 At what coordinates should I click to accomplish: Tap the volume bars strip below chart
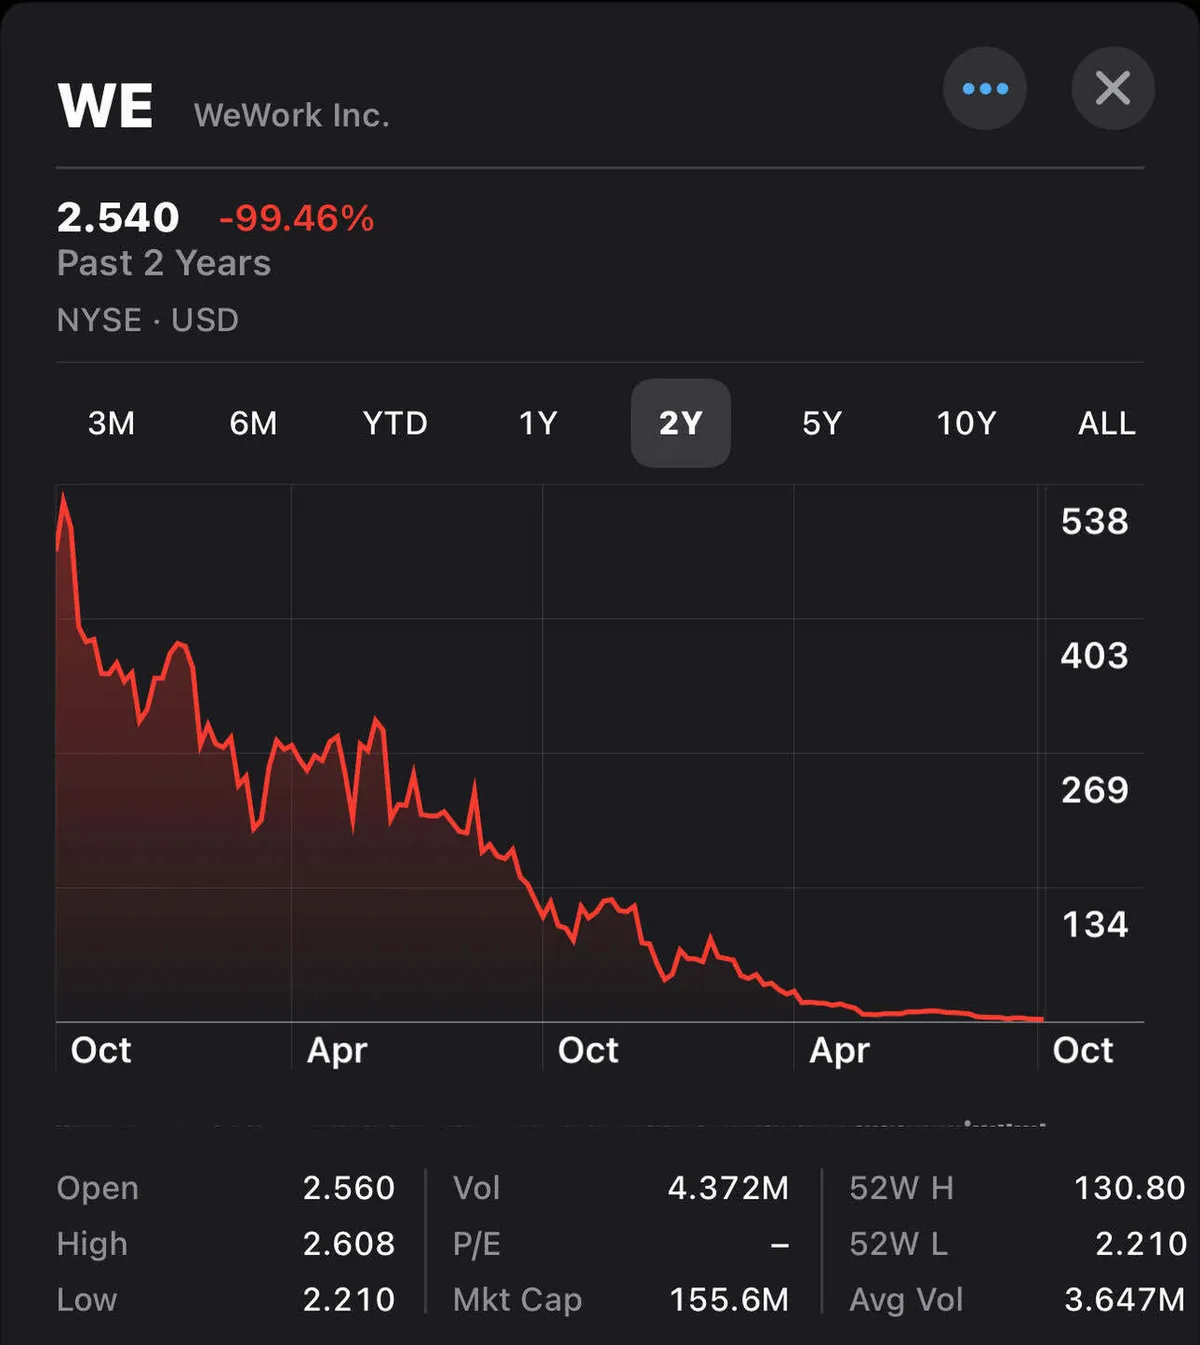coord(550,1124)
